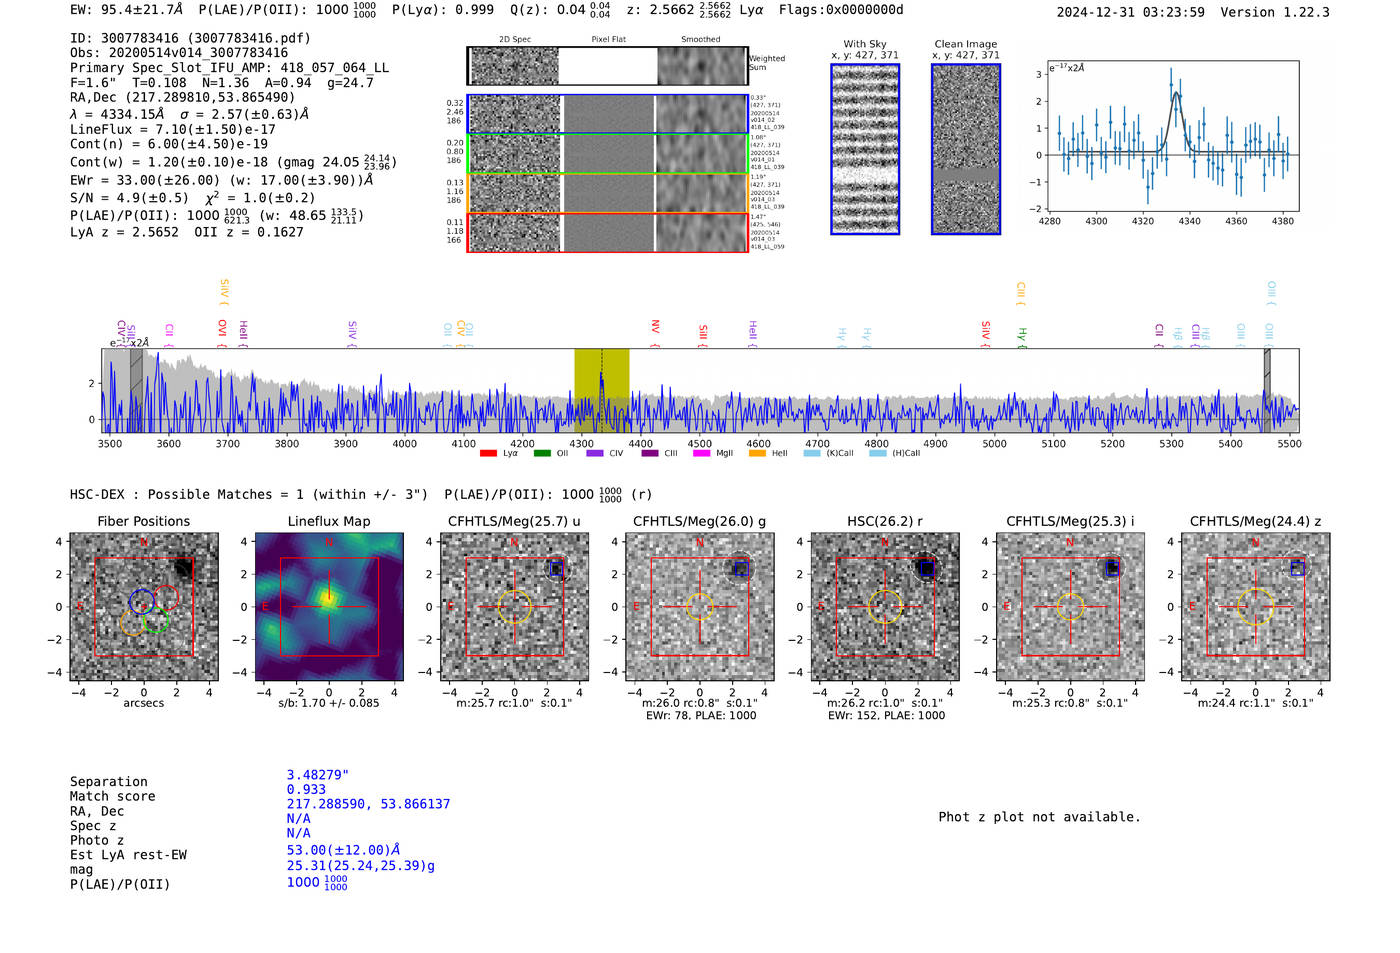Screen dimensions: 1400x953
Task: Click the Obs 20200514v014_3007783416 line
Action: coord(179,53)
